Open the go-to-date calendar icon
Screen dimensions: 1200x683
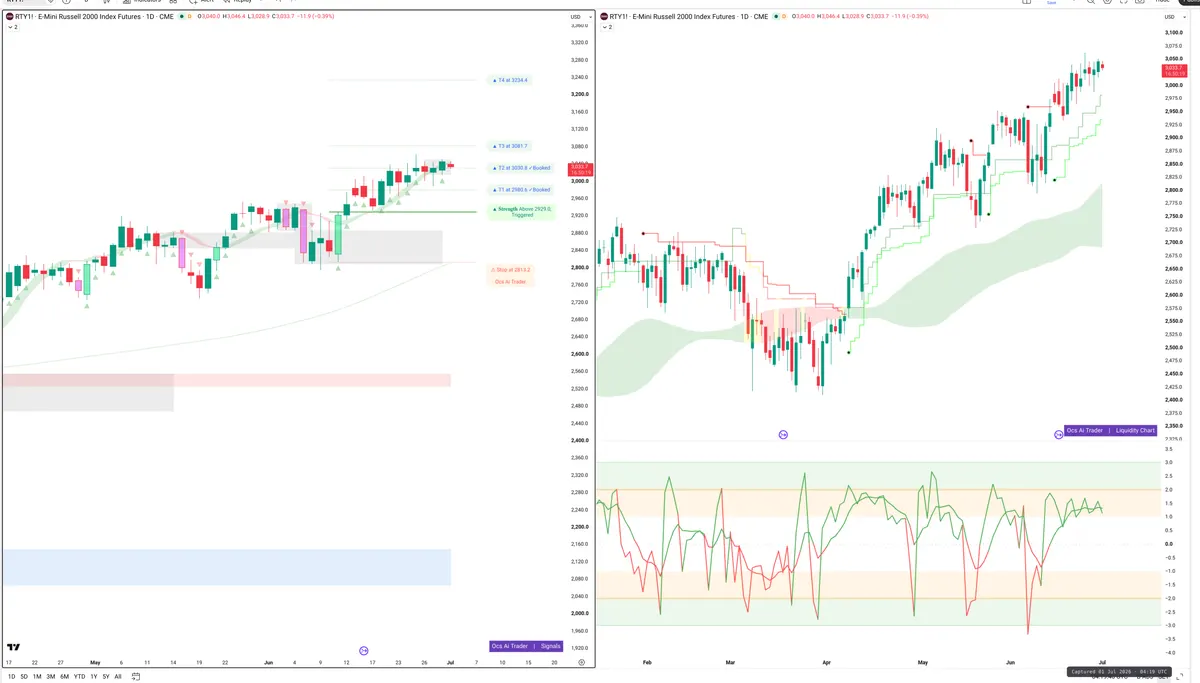(134, 676)
